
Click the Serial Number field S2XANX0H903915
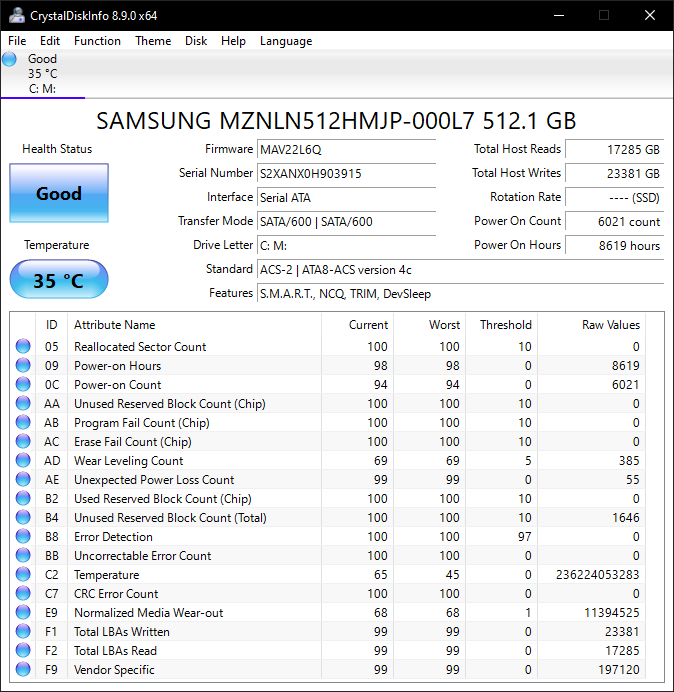pyautogui.click(x=346, y=173)
